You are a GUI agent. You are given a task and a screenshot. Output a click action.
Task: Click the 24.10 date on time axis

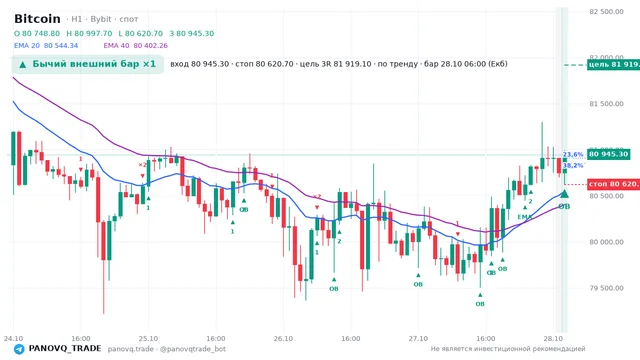(13, 339)
